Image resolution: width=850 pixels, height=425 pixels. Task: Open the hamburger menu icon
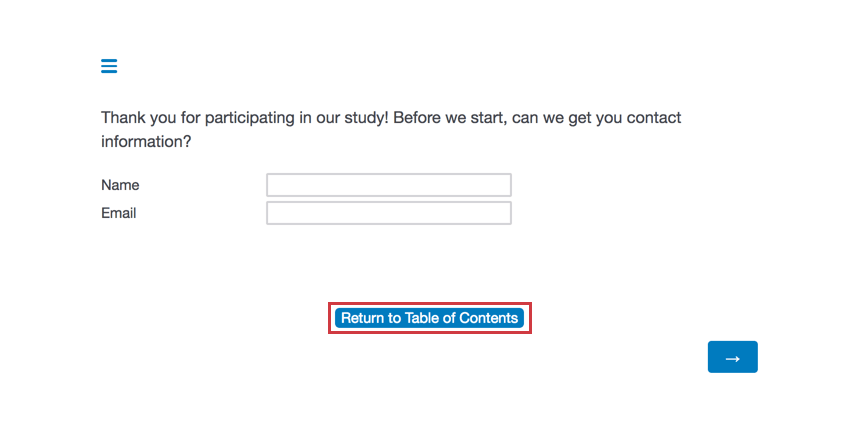109,66
